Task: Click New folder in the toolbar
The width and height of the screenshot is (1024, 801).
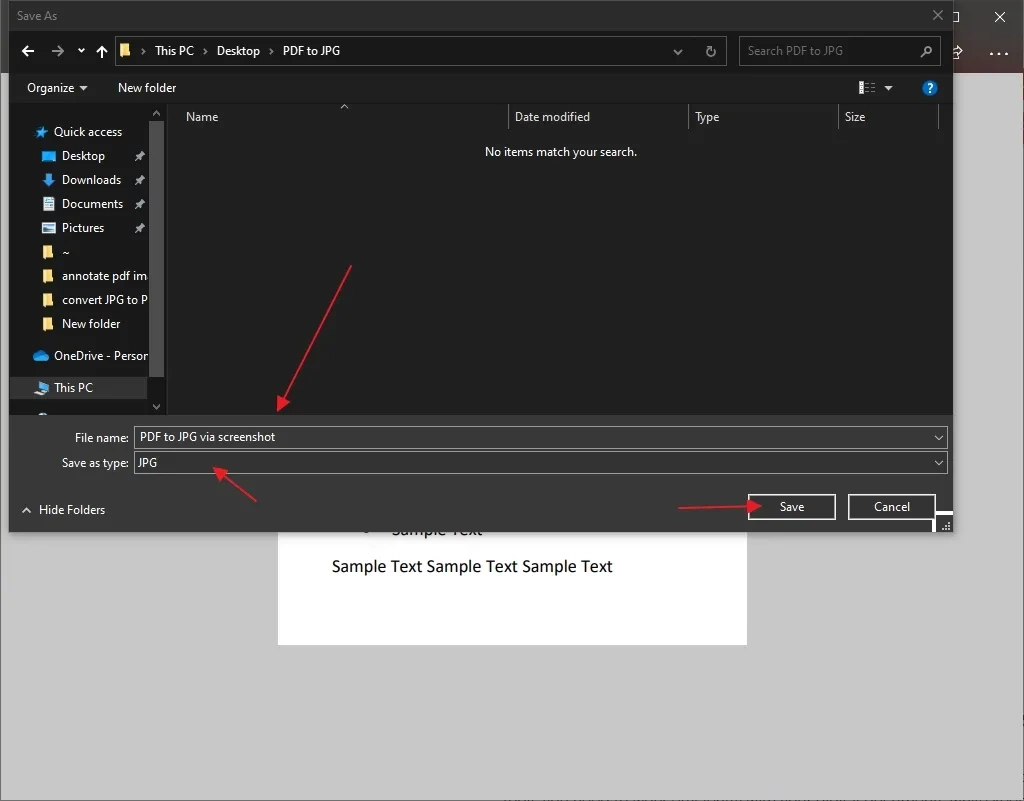Action: (147, 87)
